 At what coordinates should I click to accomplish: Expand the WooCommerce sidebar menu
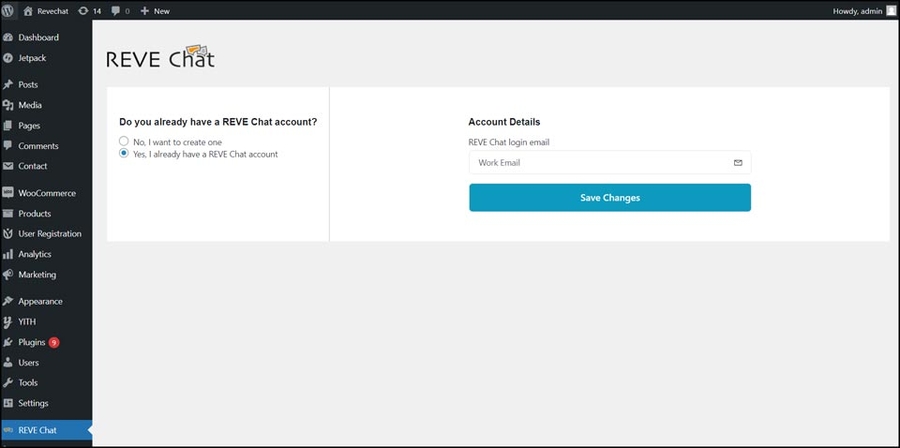(x=46, y=193)
